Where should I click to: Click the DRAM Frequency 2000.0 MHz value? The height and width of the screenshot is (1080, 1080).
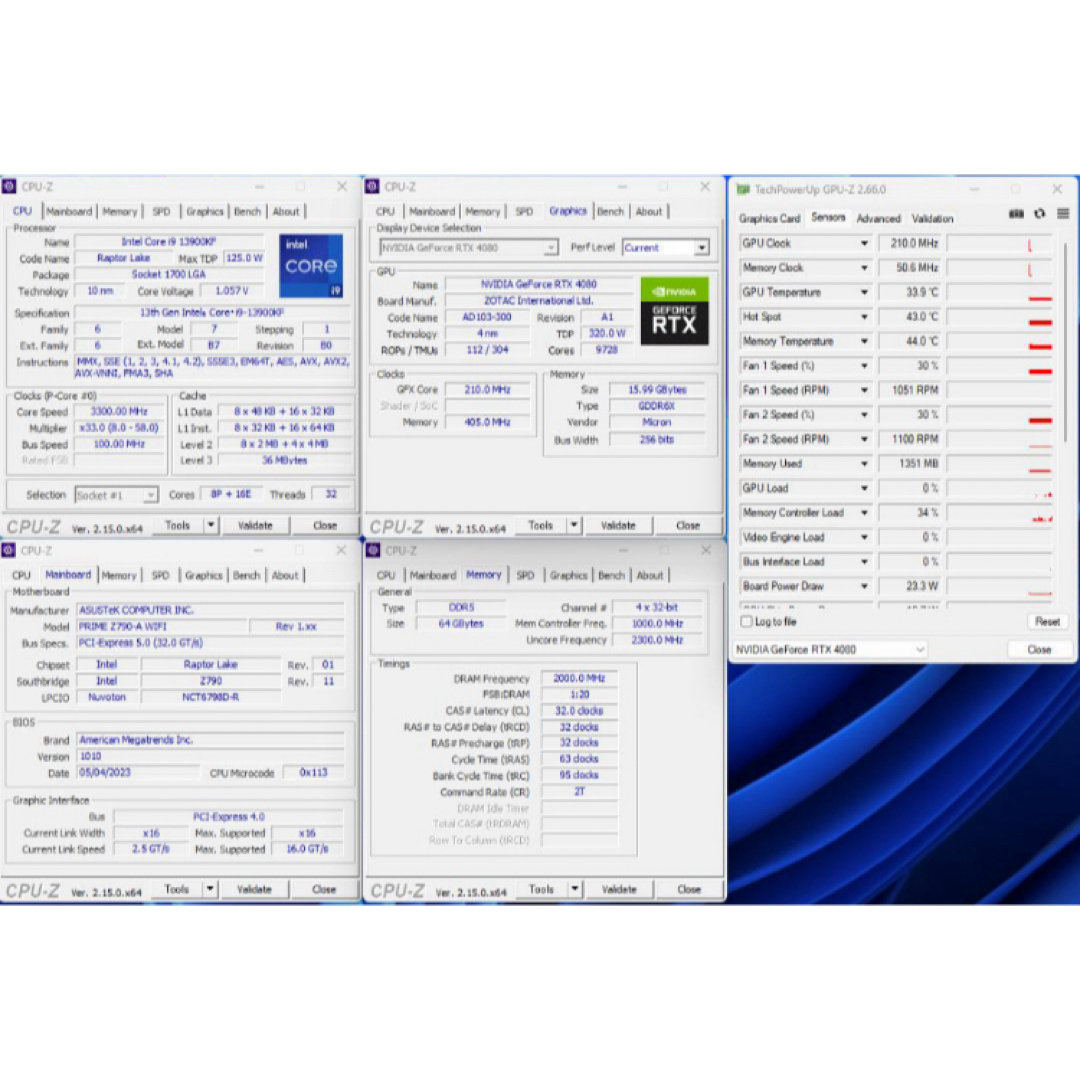(x=579, y=678)
